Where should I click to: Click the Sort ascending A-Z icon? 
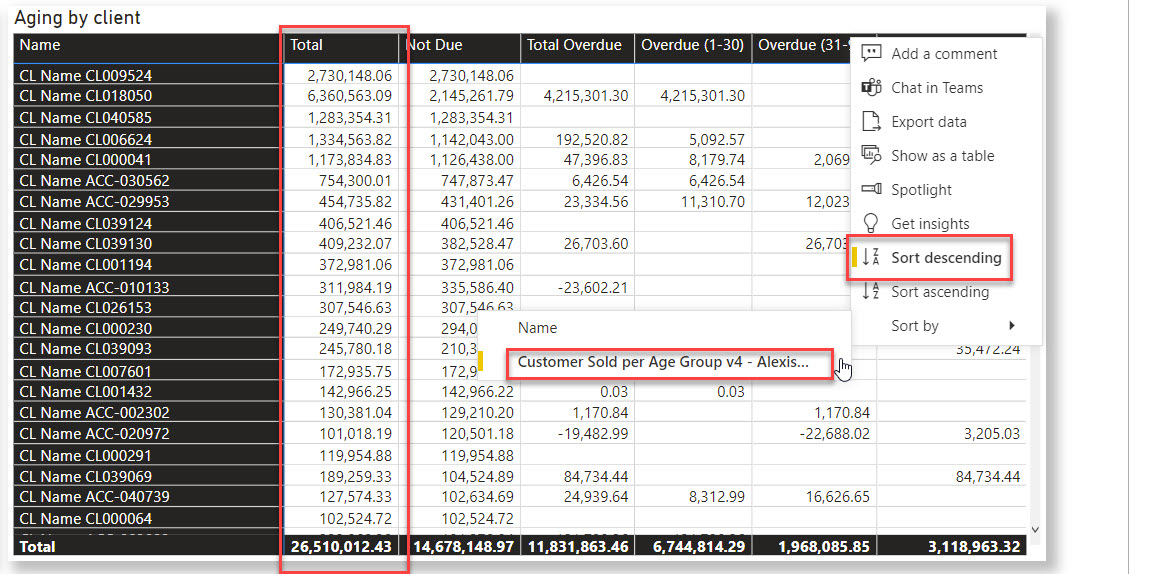871,292
